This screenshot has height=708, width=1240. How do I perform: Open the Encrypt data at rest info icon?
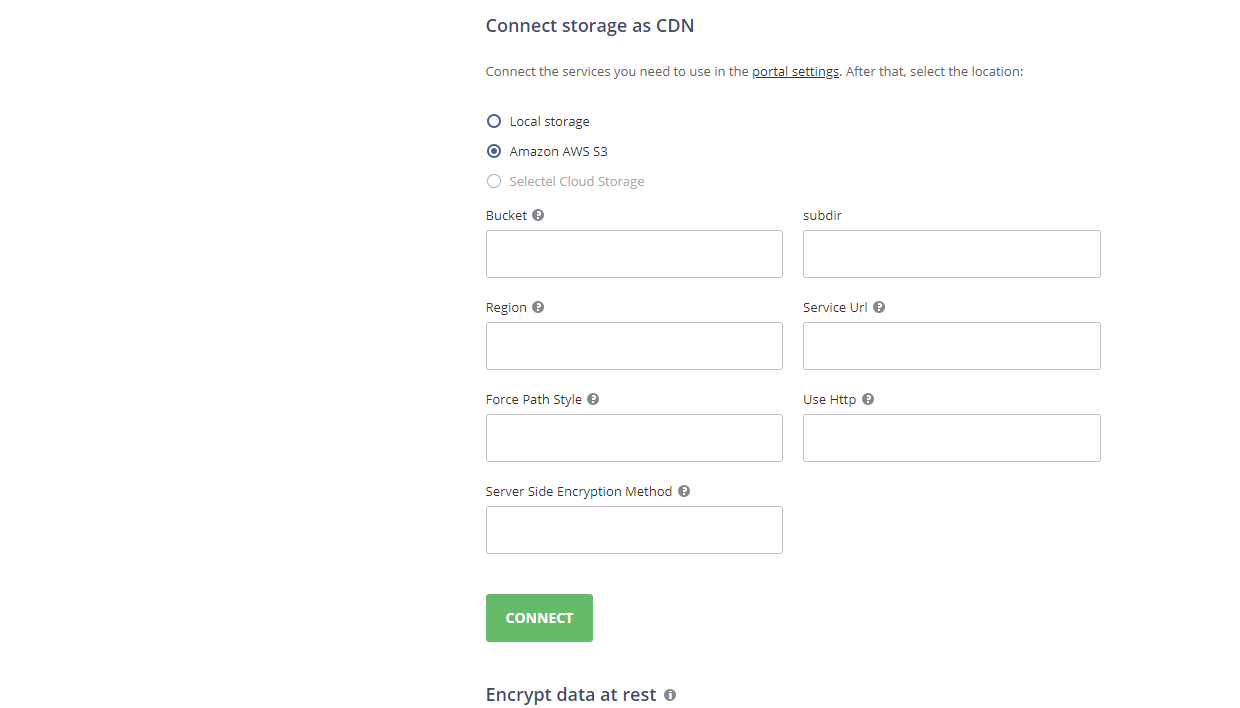click(x=669, y=694)
